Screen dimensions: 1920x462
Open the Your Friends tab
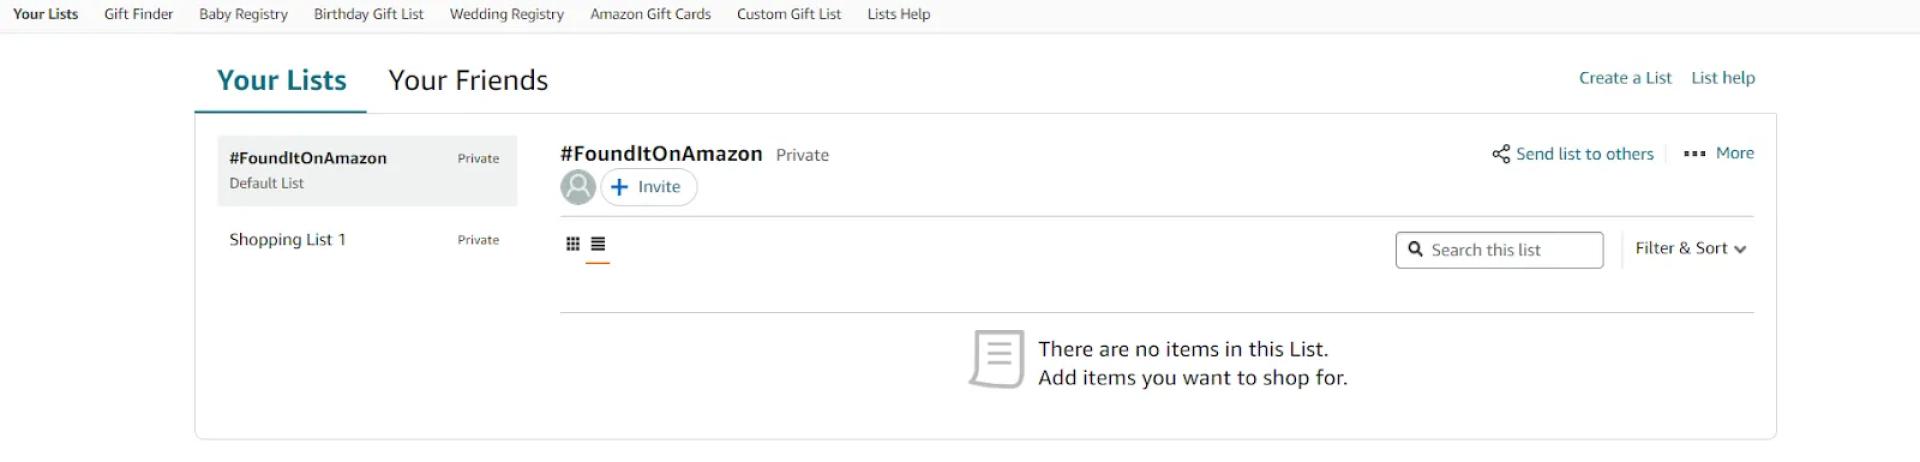[x=468, y=80]
